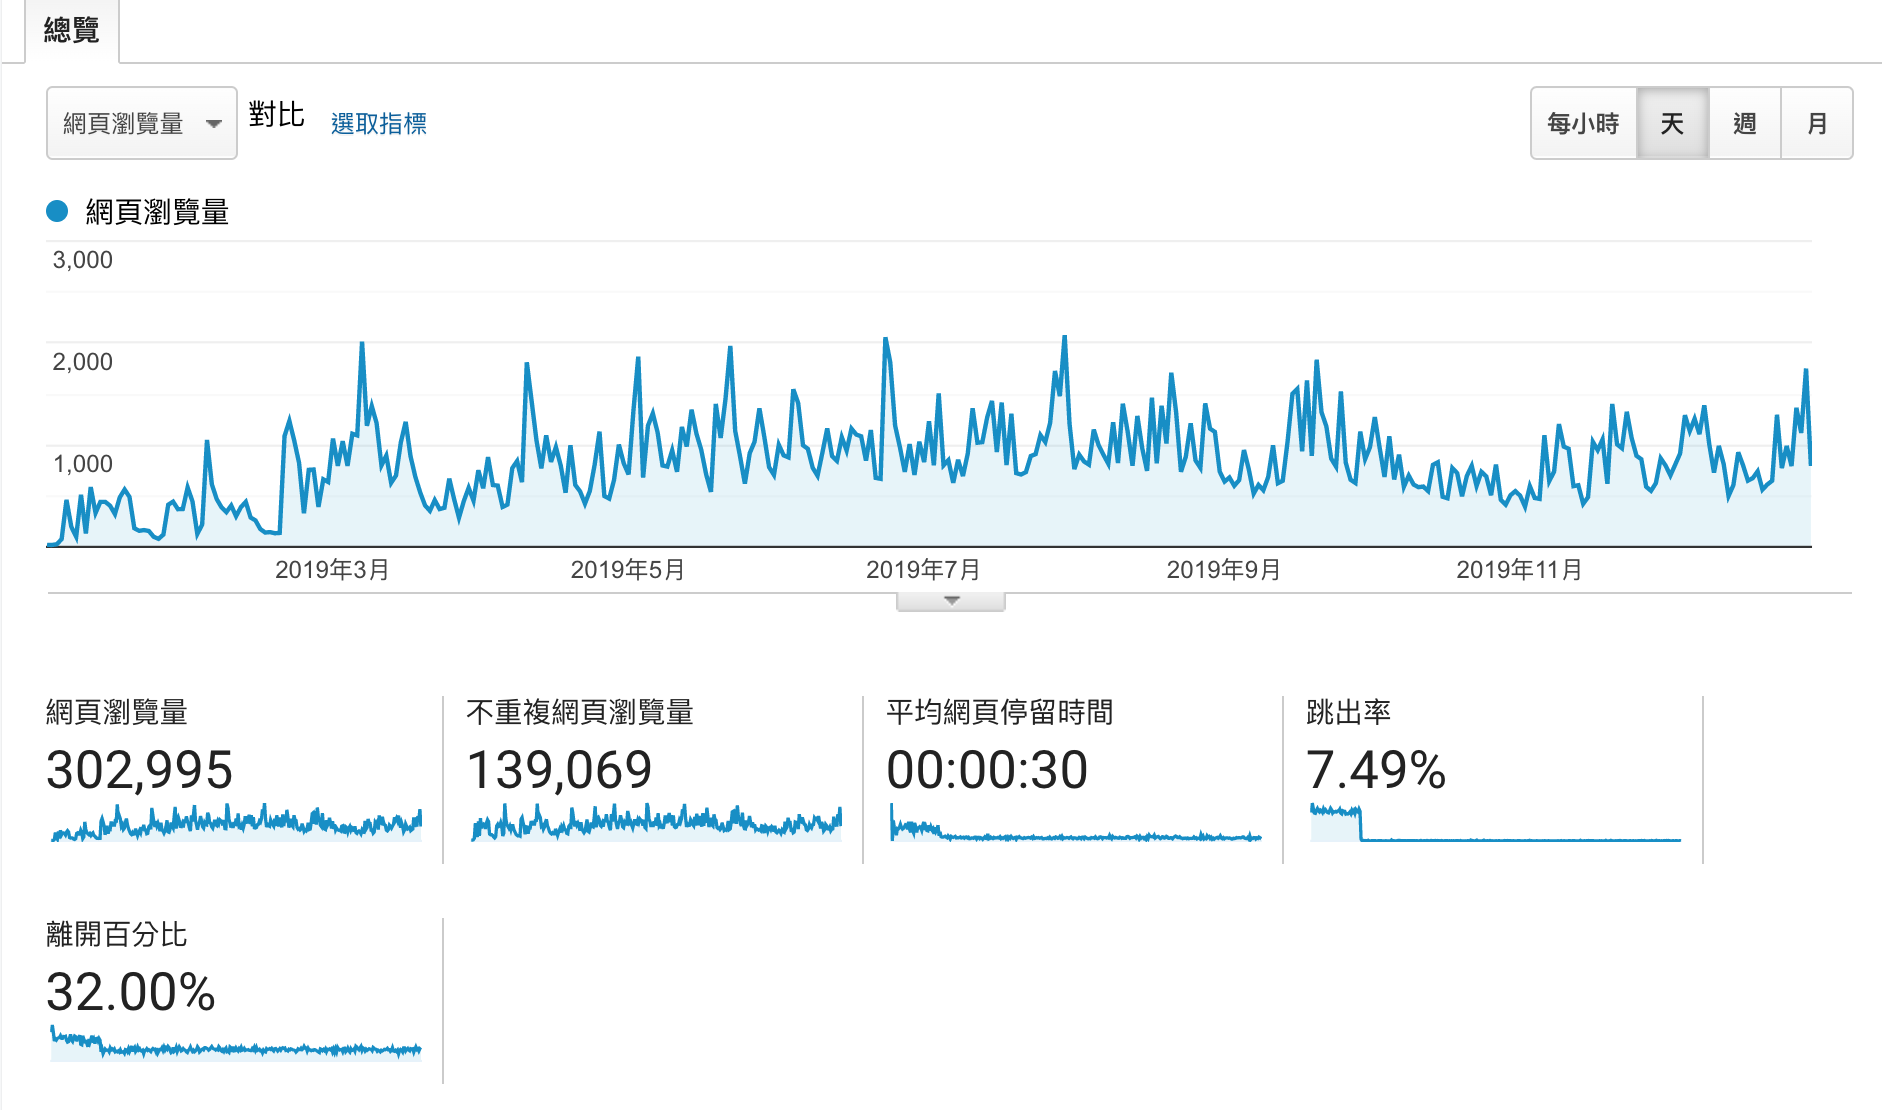Switch the chart to 月 monthly view
Image resolution: width=1882 pixels, height=1110 pixels.
pyautogui.click(x=1816, y=123)
